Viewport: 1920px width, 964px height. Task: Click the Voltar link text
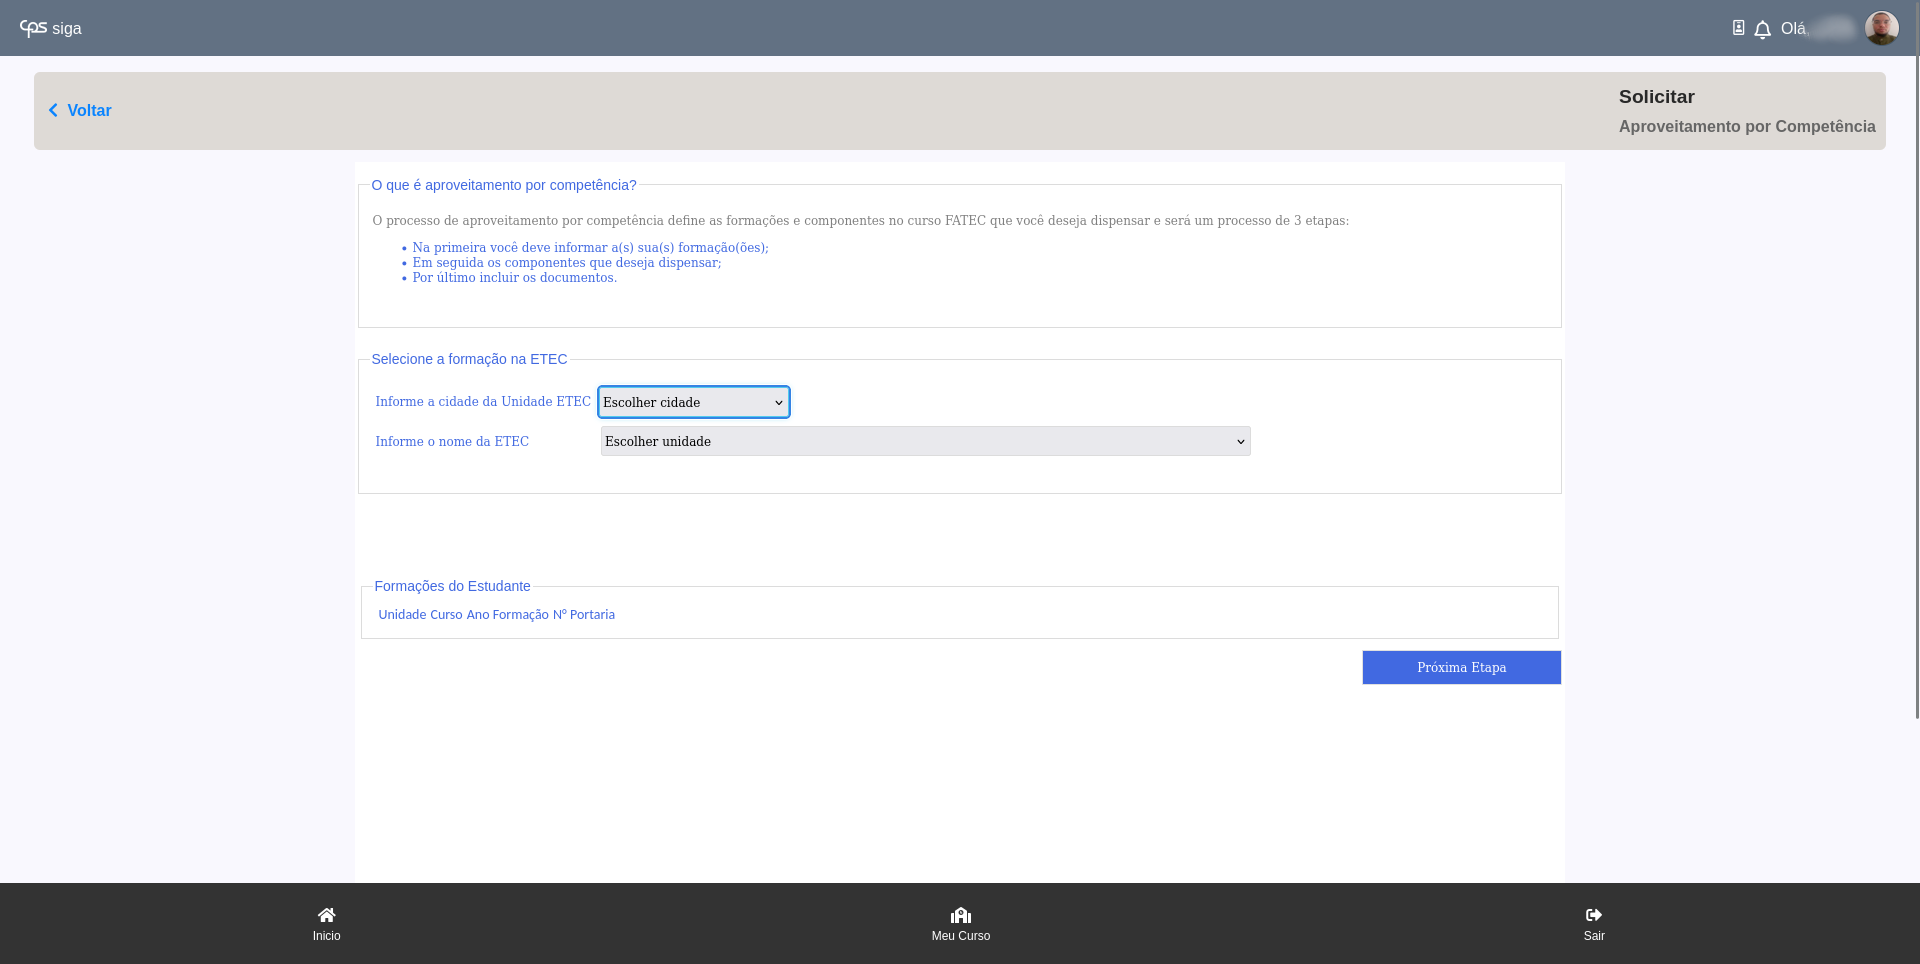[89, 110]
